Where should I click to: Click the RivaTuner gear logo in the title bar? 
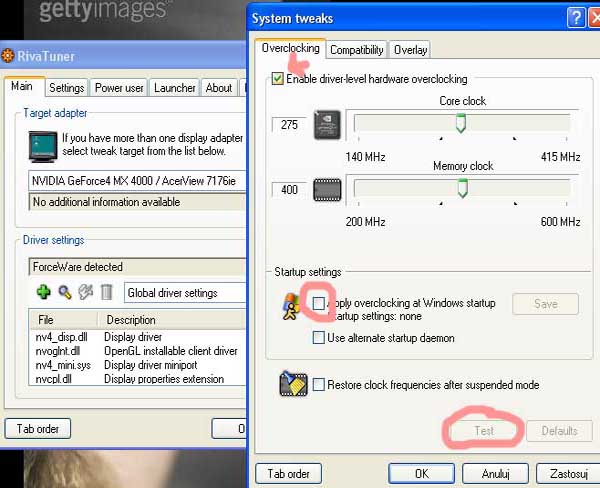tap(7, 56)
